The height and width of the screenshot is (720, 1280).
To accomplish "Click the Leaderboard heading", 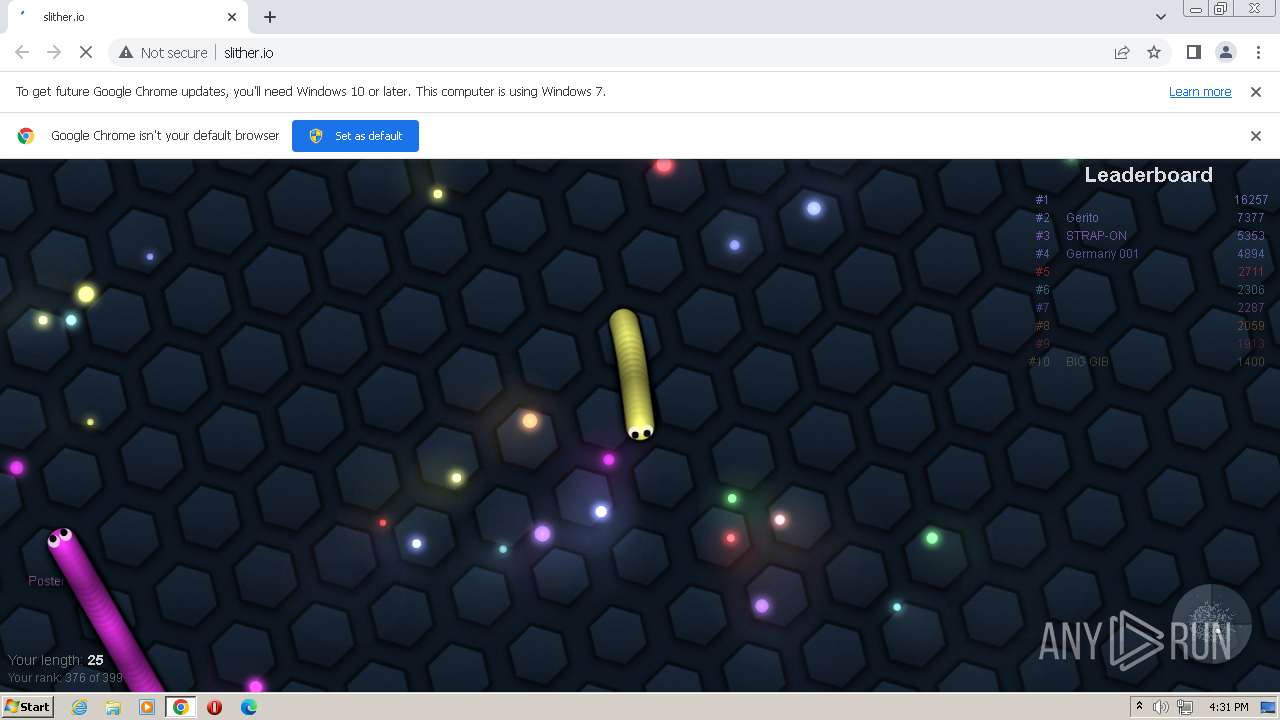I will [x=1148, y=175].
